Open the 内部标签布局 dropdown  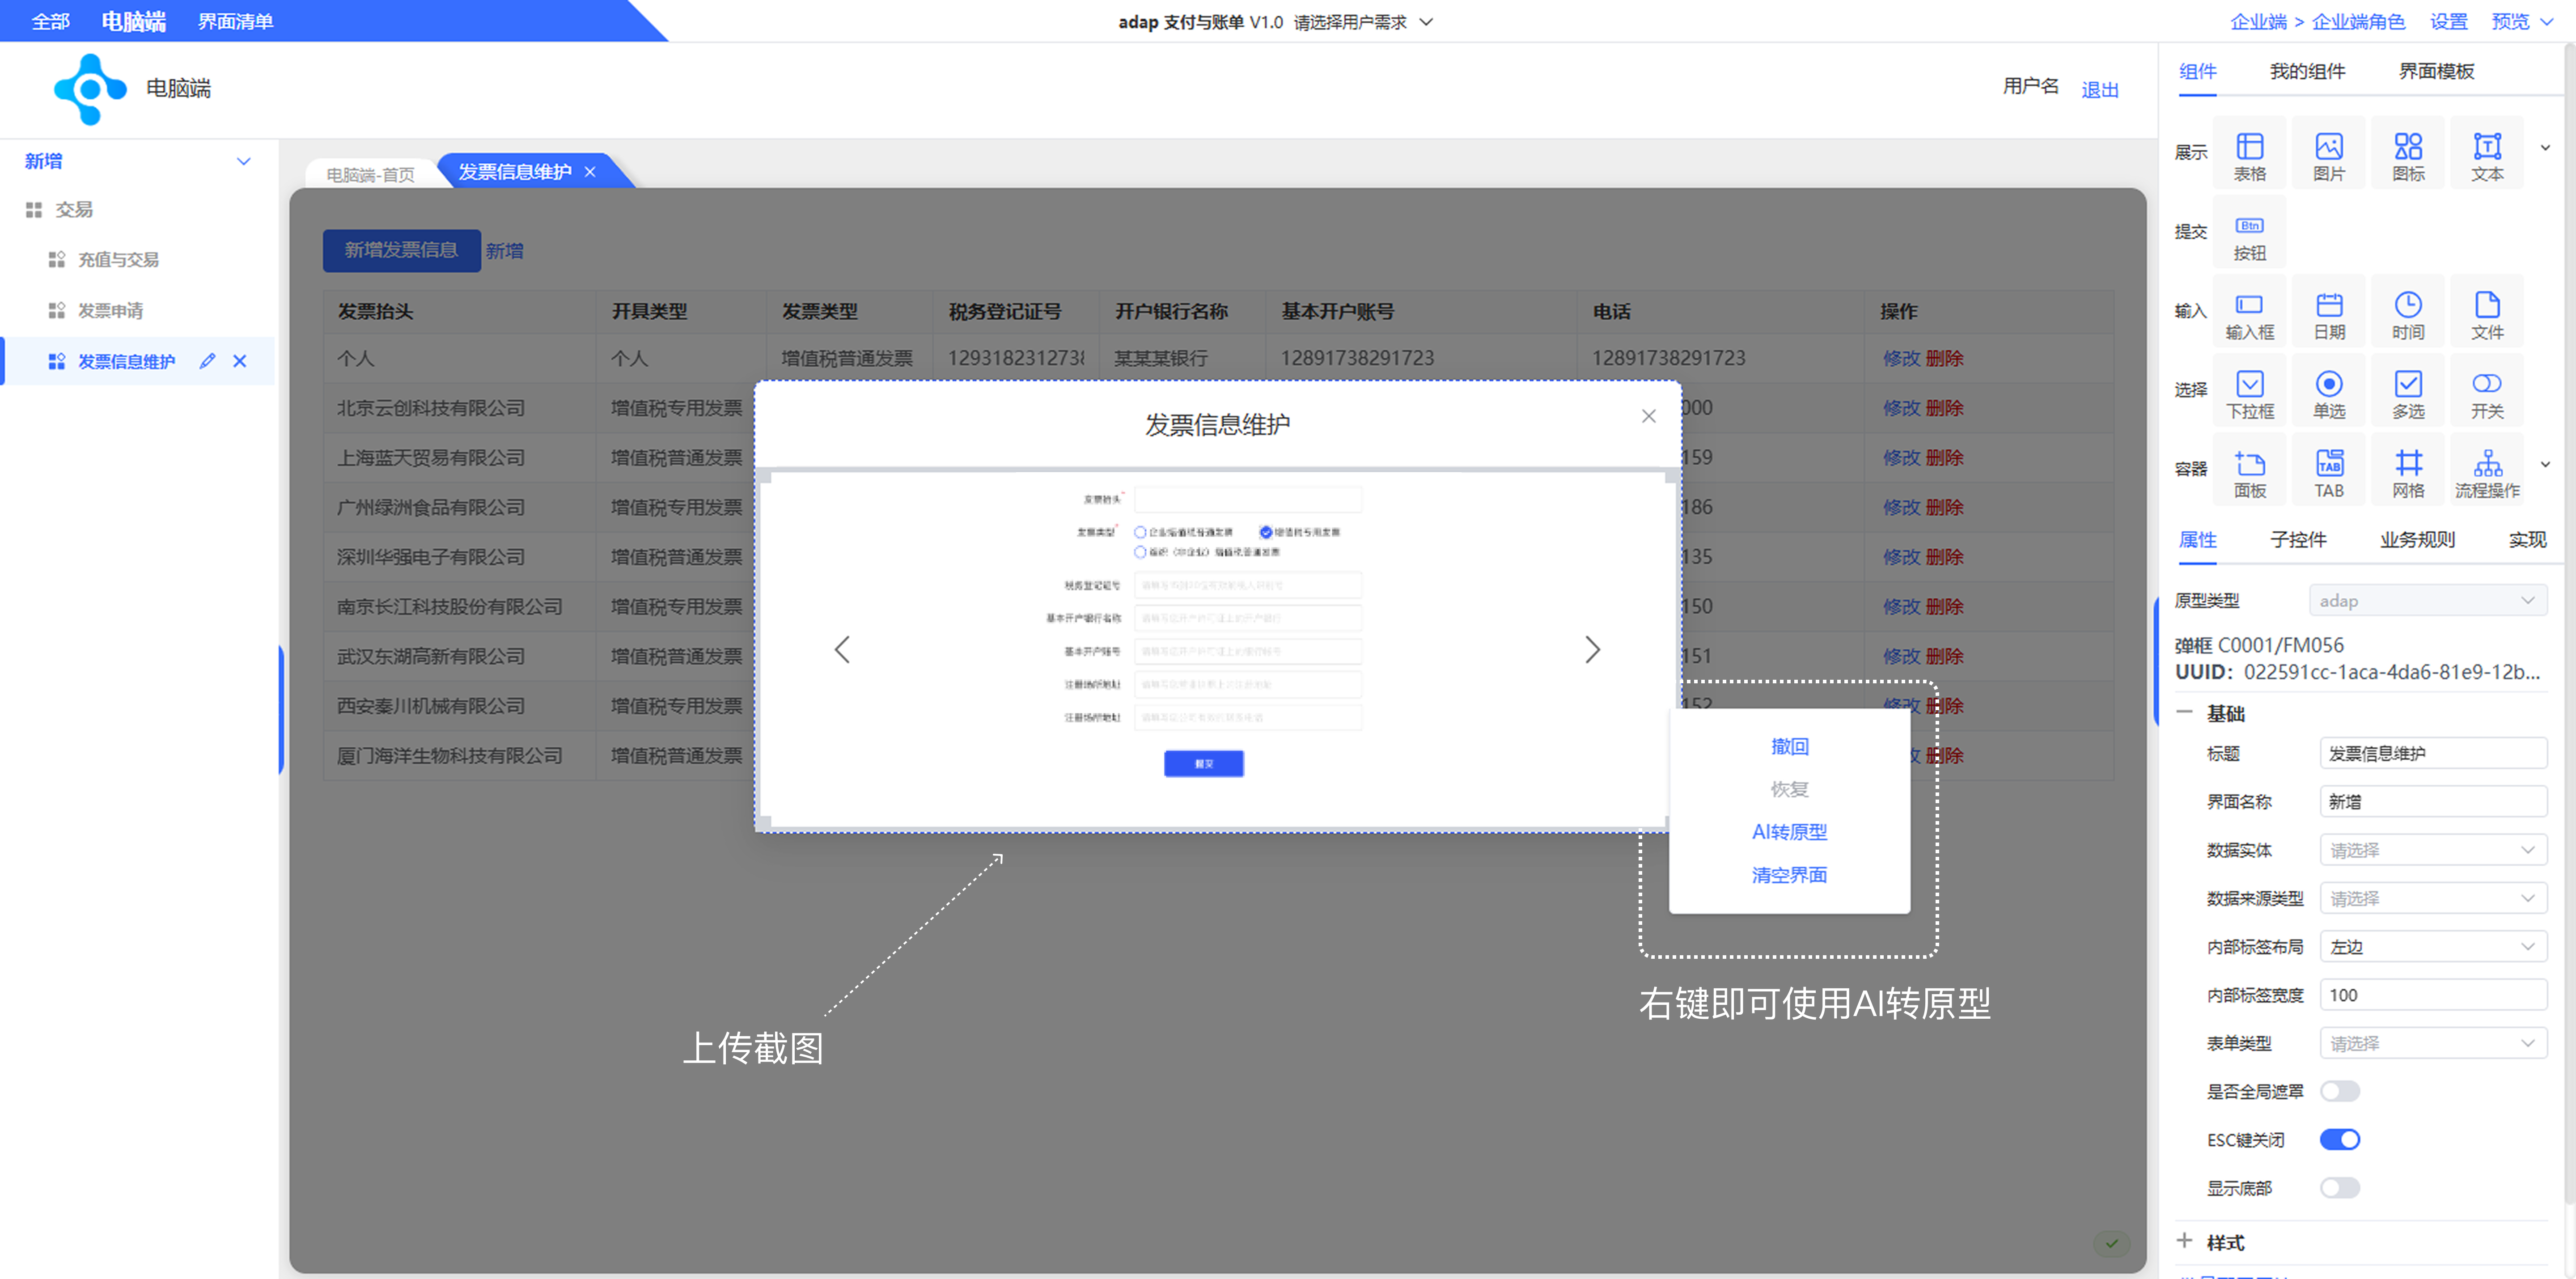coord(2432,946)
